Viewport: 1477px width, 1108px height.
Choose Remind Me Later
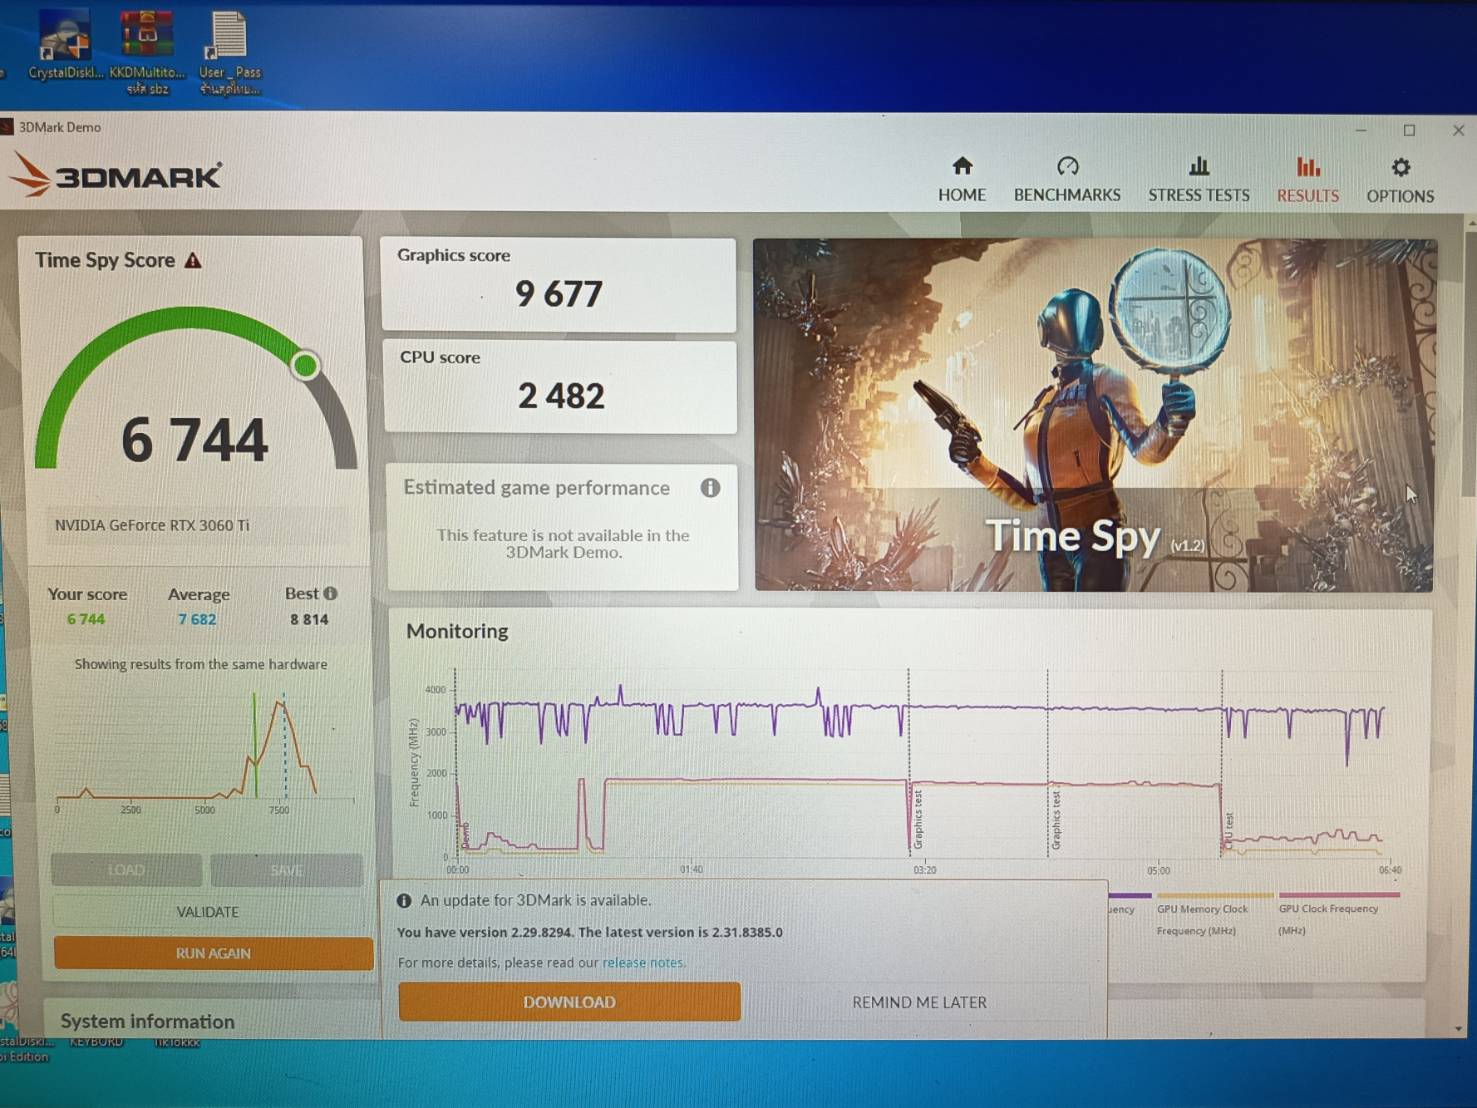[x=919, y=1002]
